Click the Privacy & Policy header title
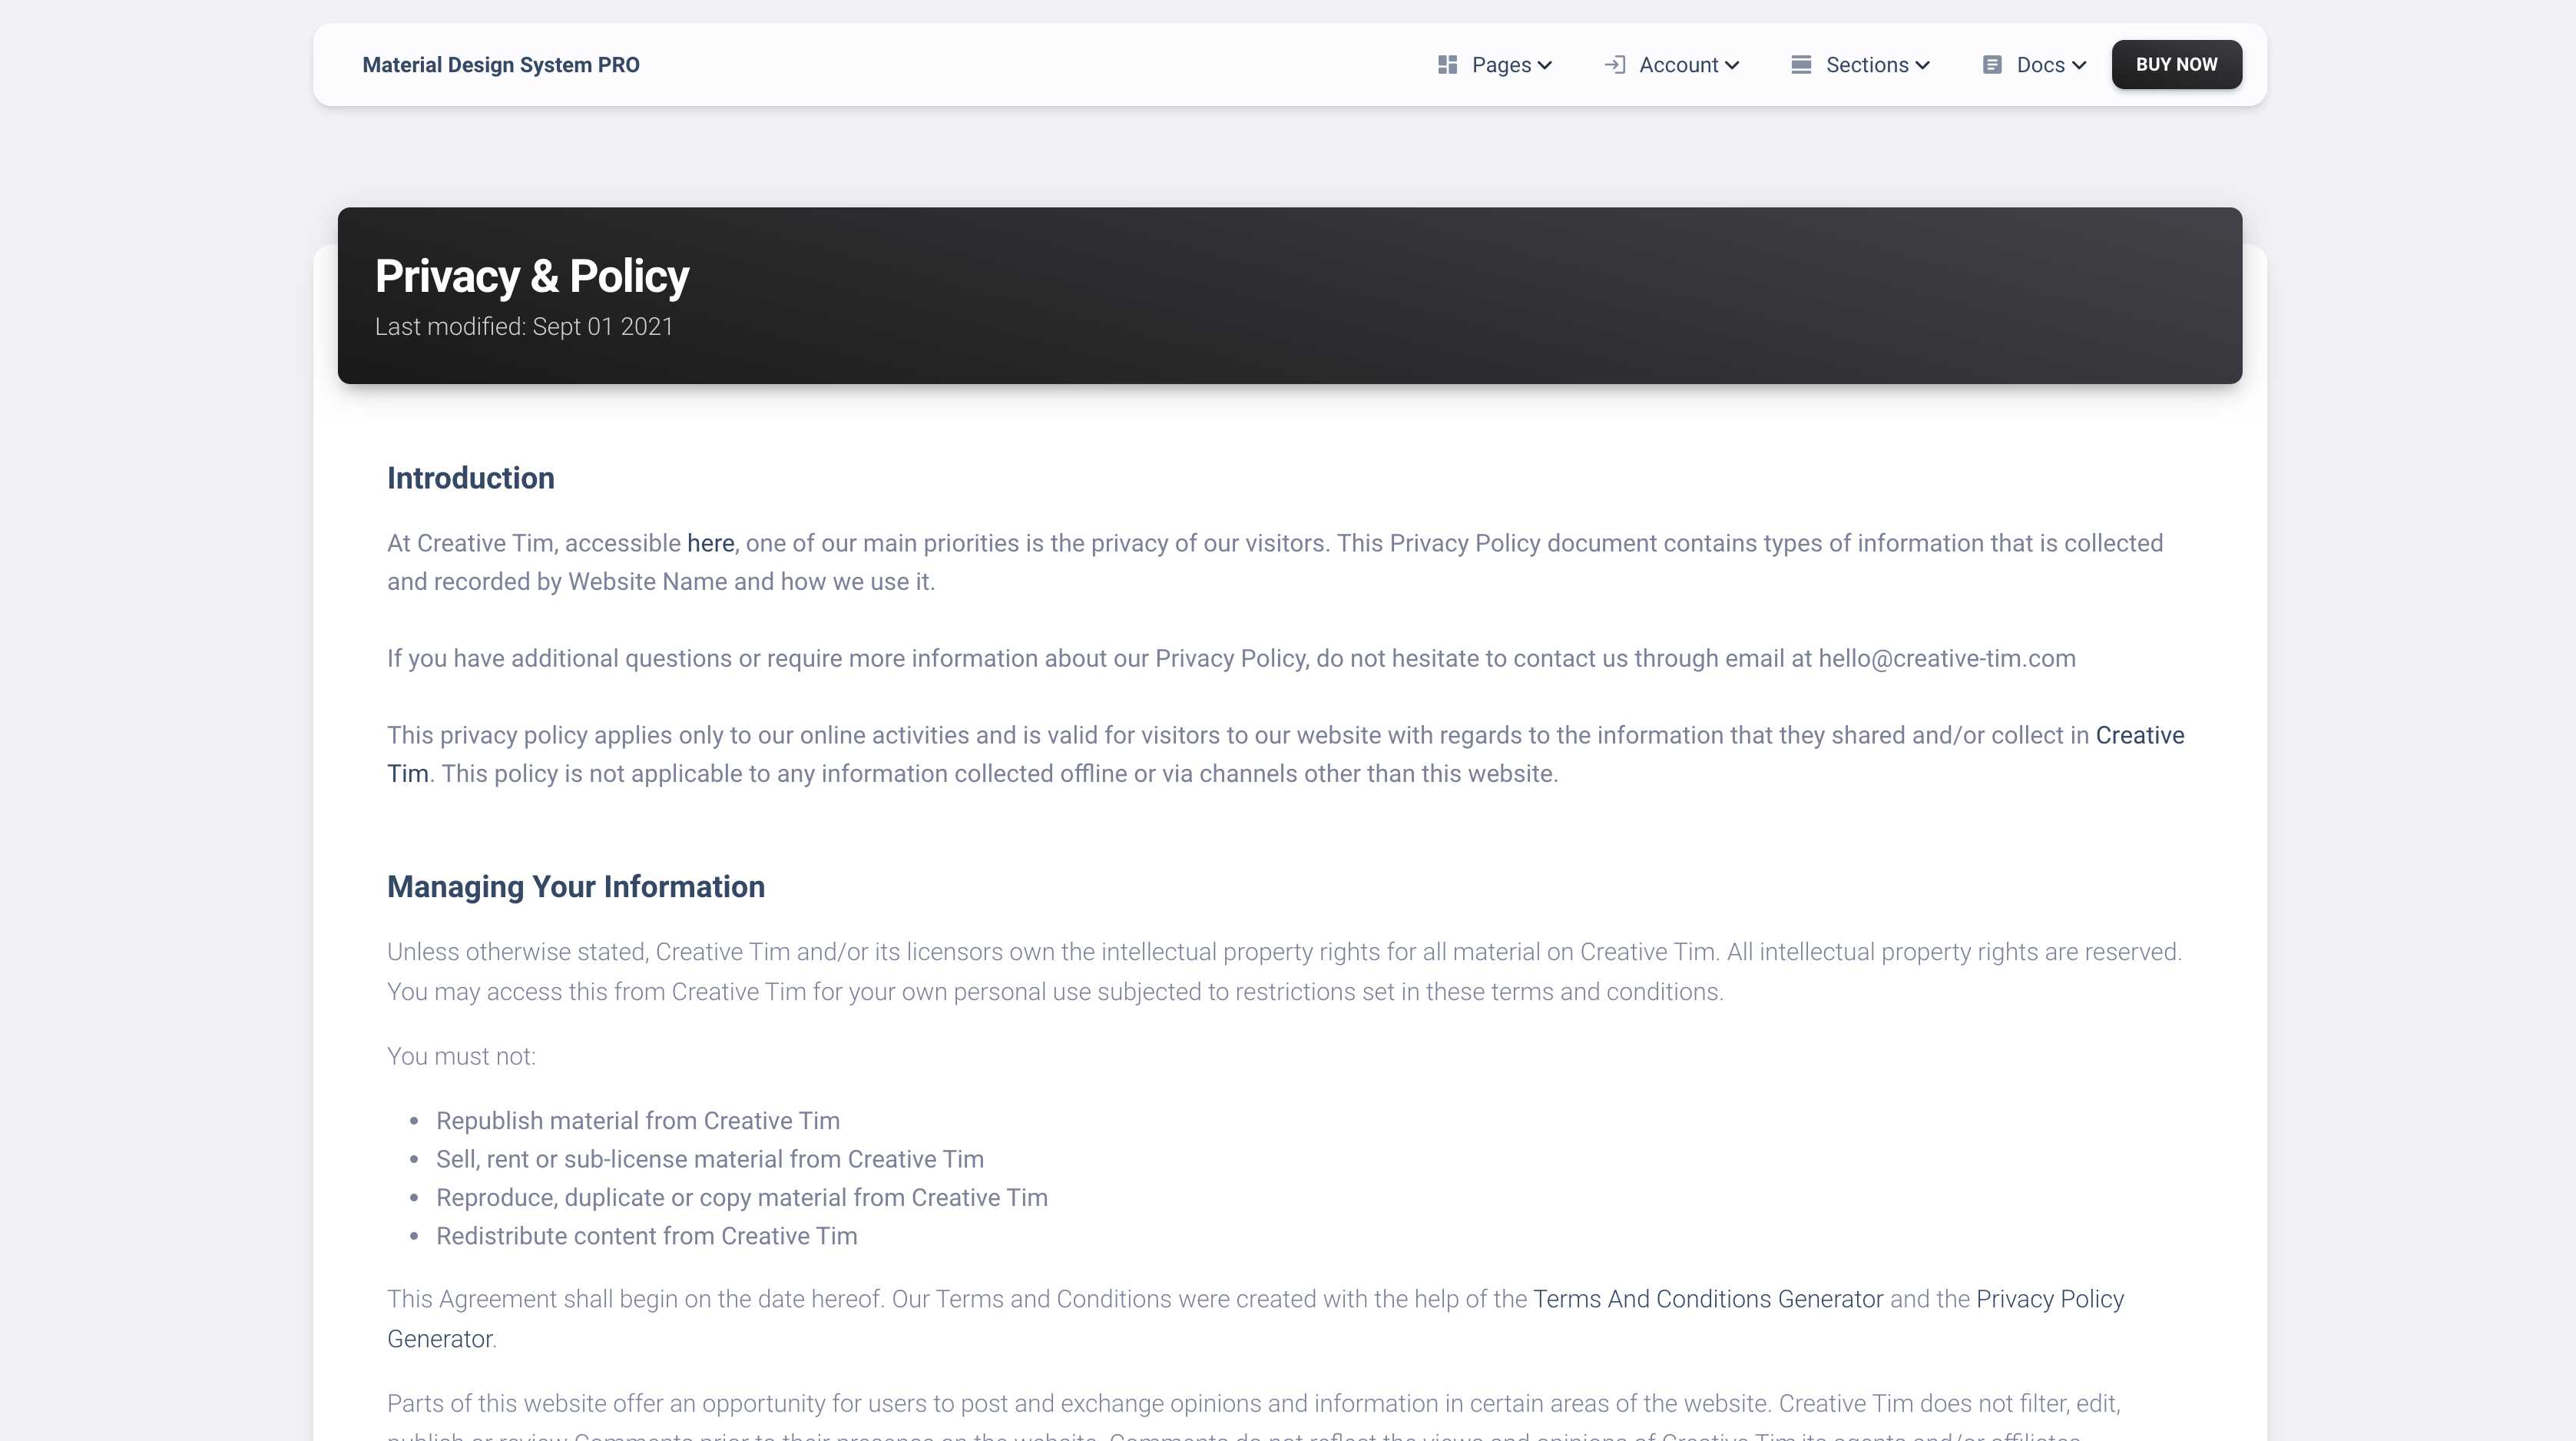The image size is (2576, 1441). coord(532,276)
